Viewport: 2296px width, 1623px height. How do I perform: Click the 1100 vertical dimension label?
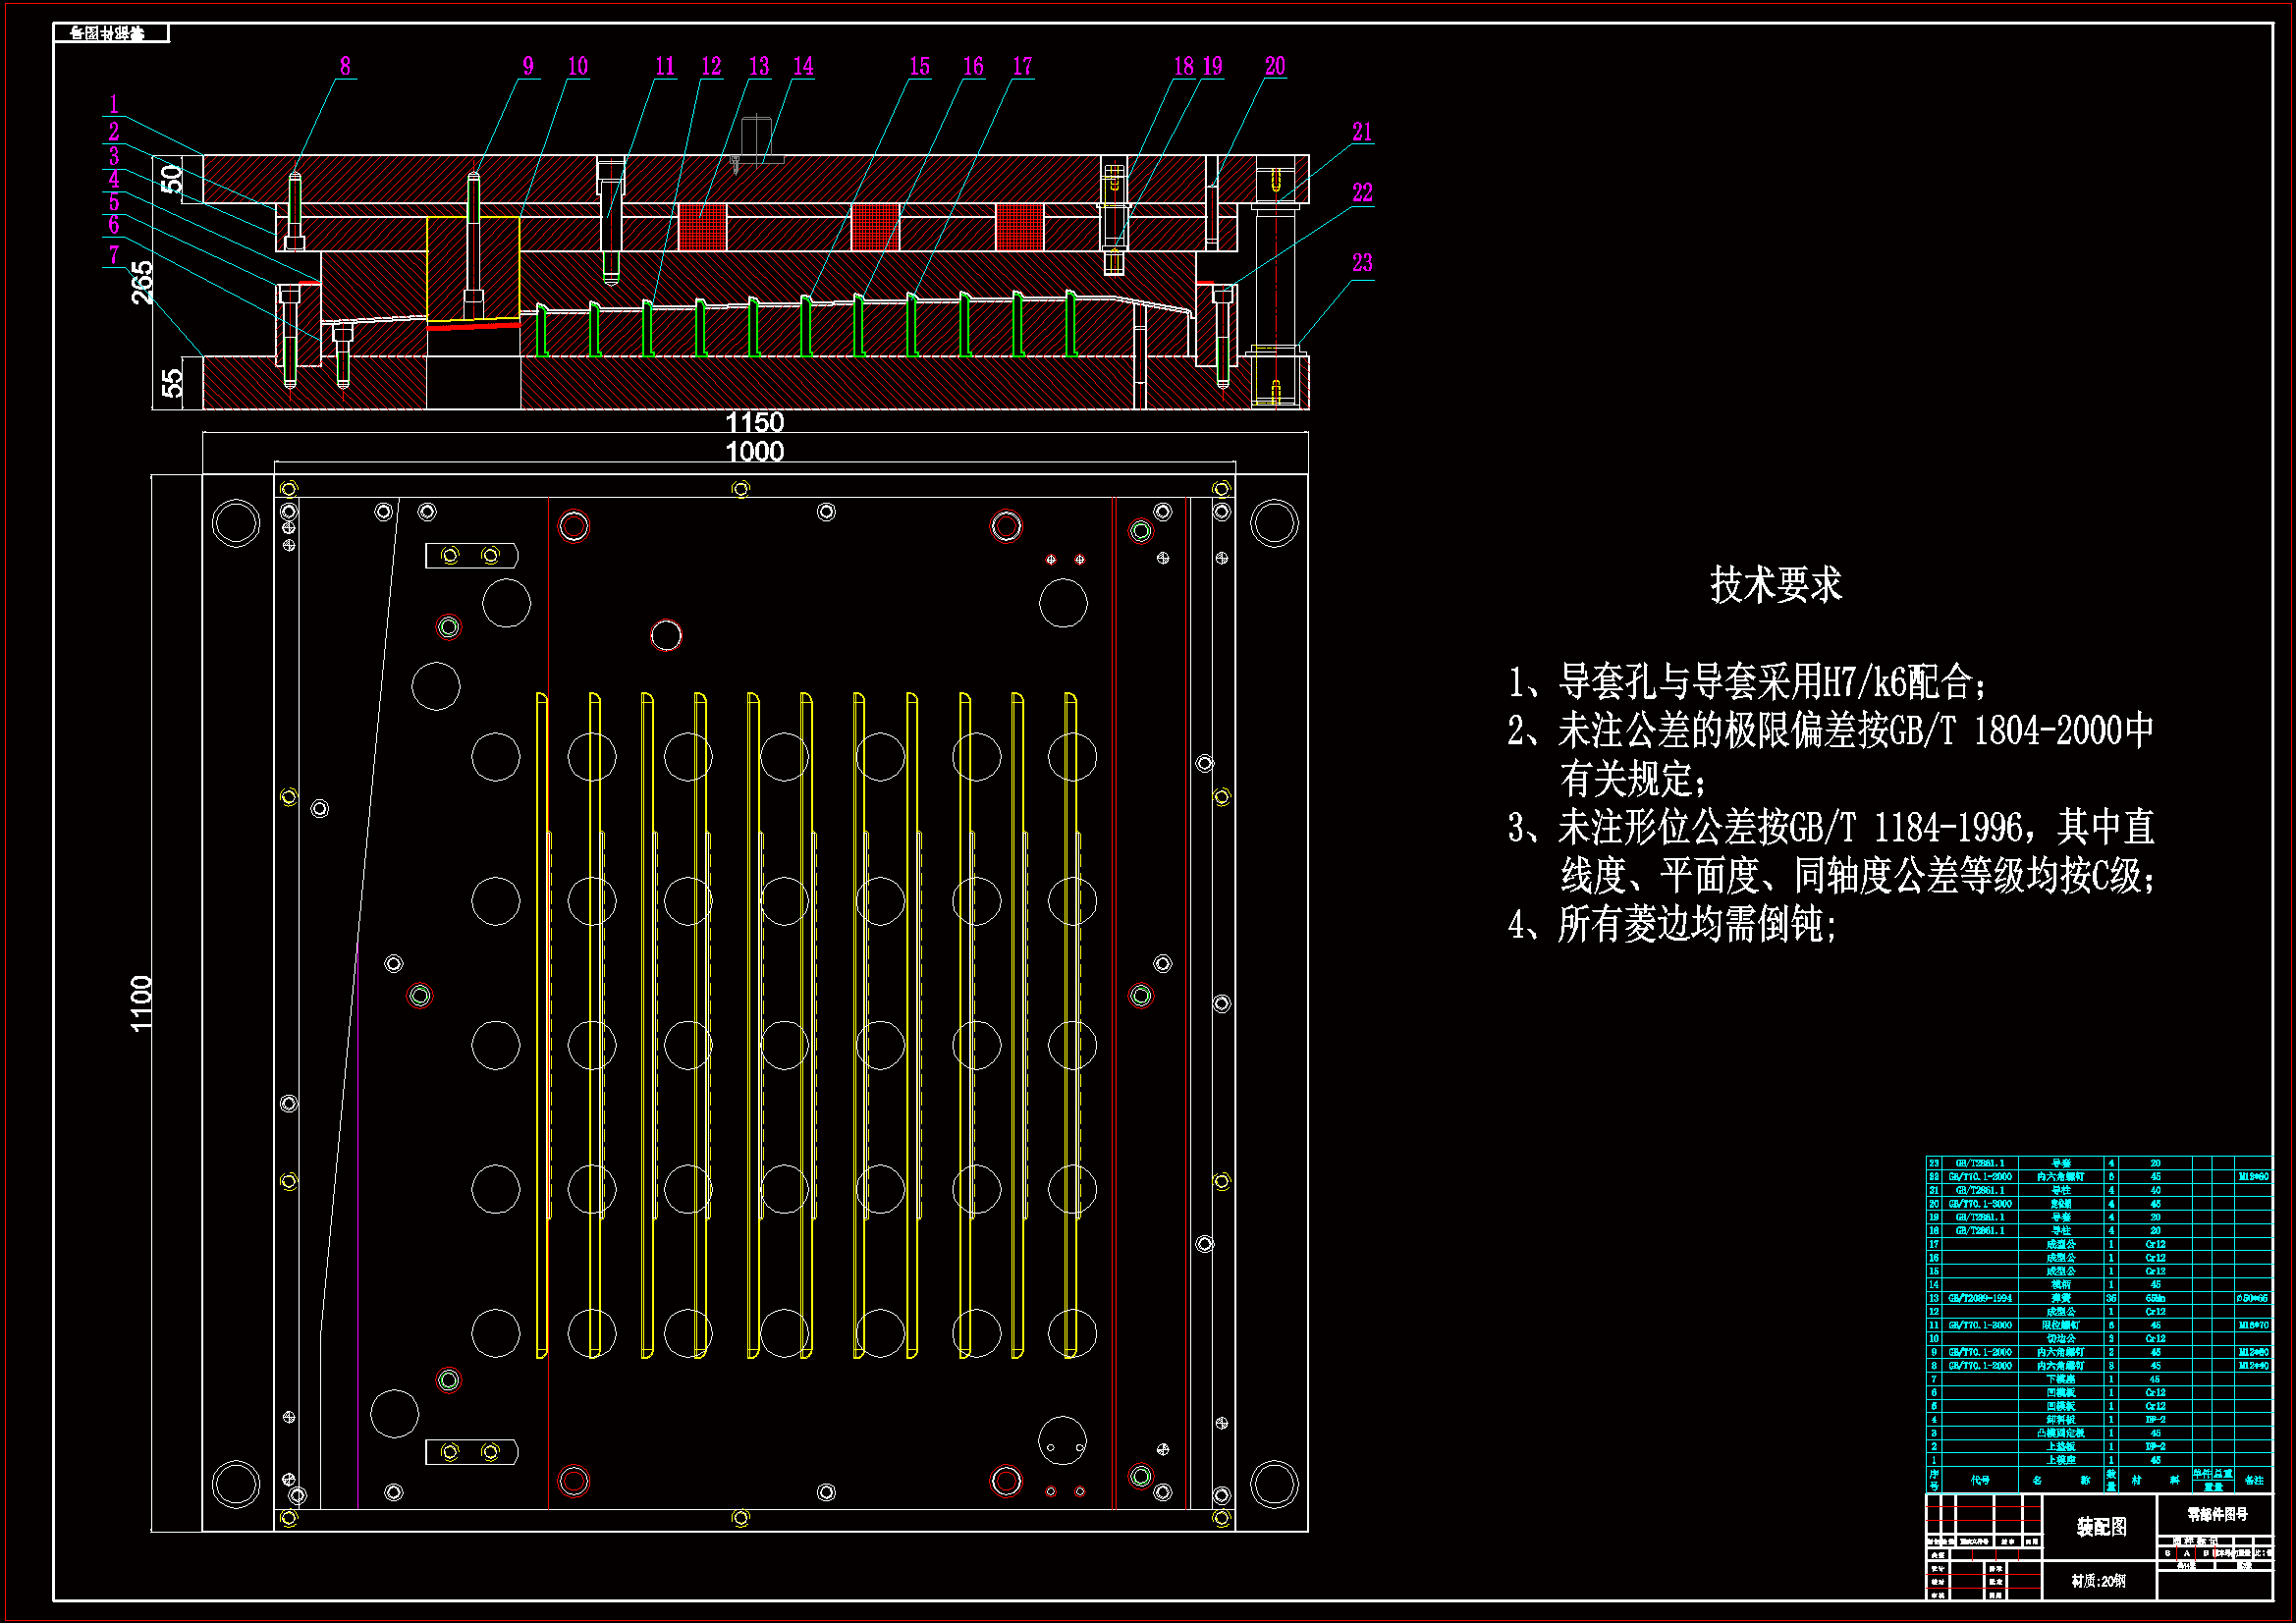(142, 1003)
